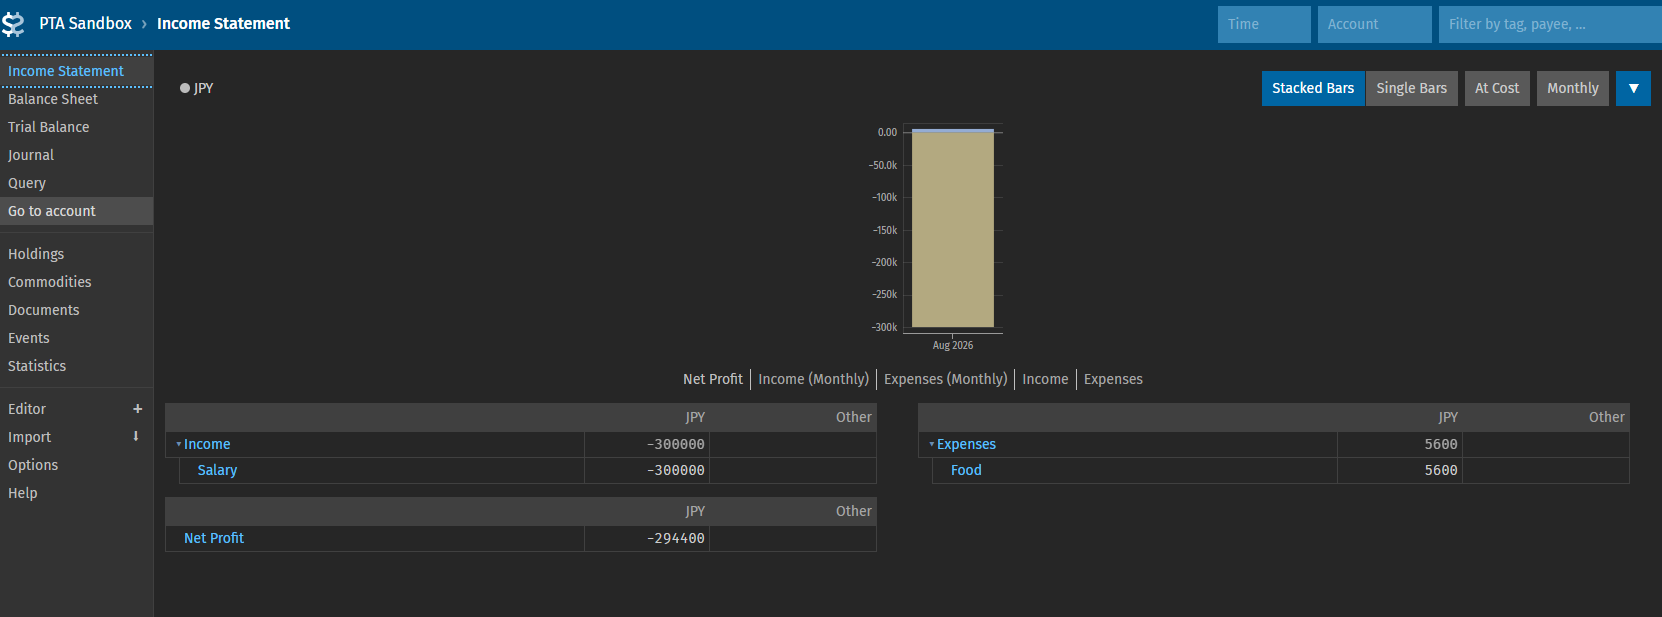Open the Editor page
The width and height of the screenshot is (1662, 617).
tap(60, 409)
